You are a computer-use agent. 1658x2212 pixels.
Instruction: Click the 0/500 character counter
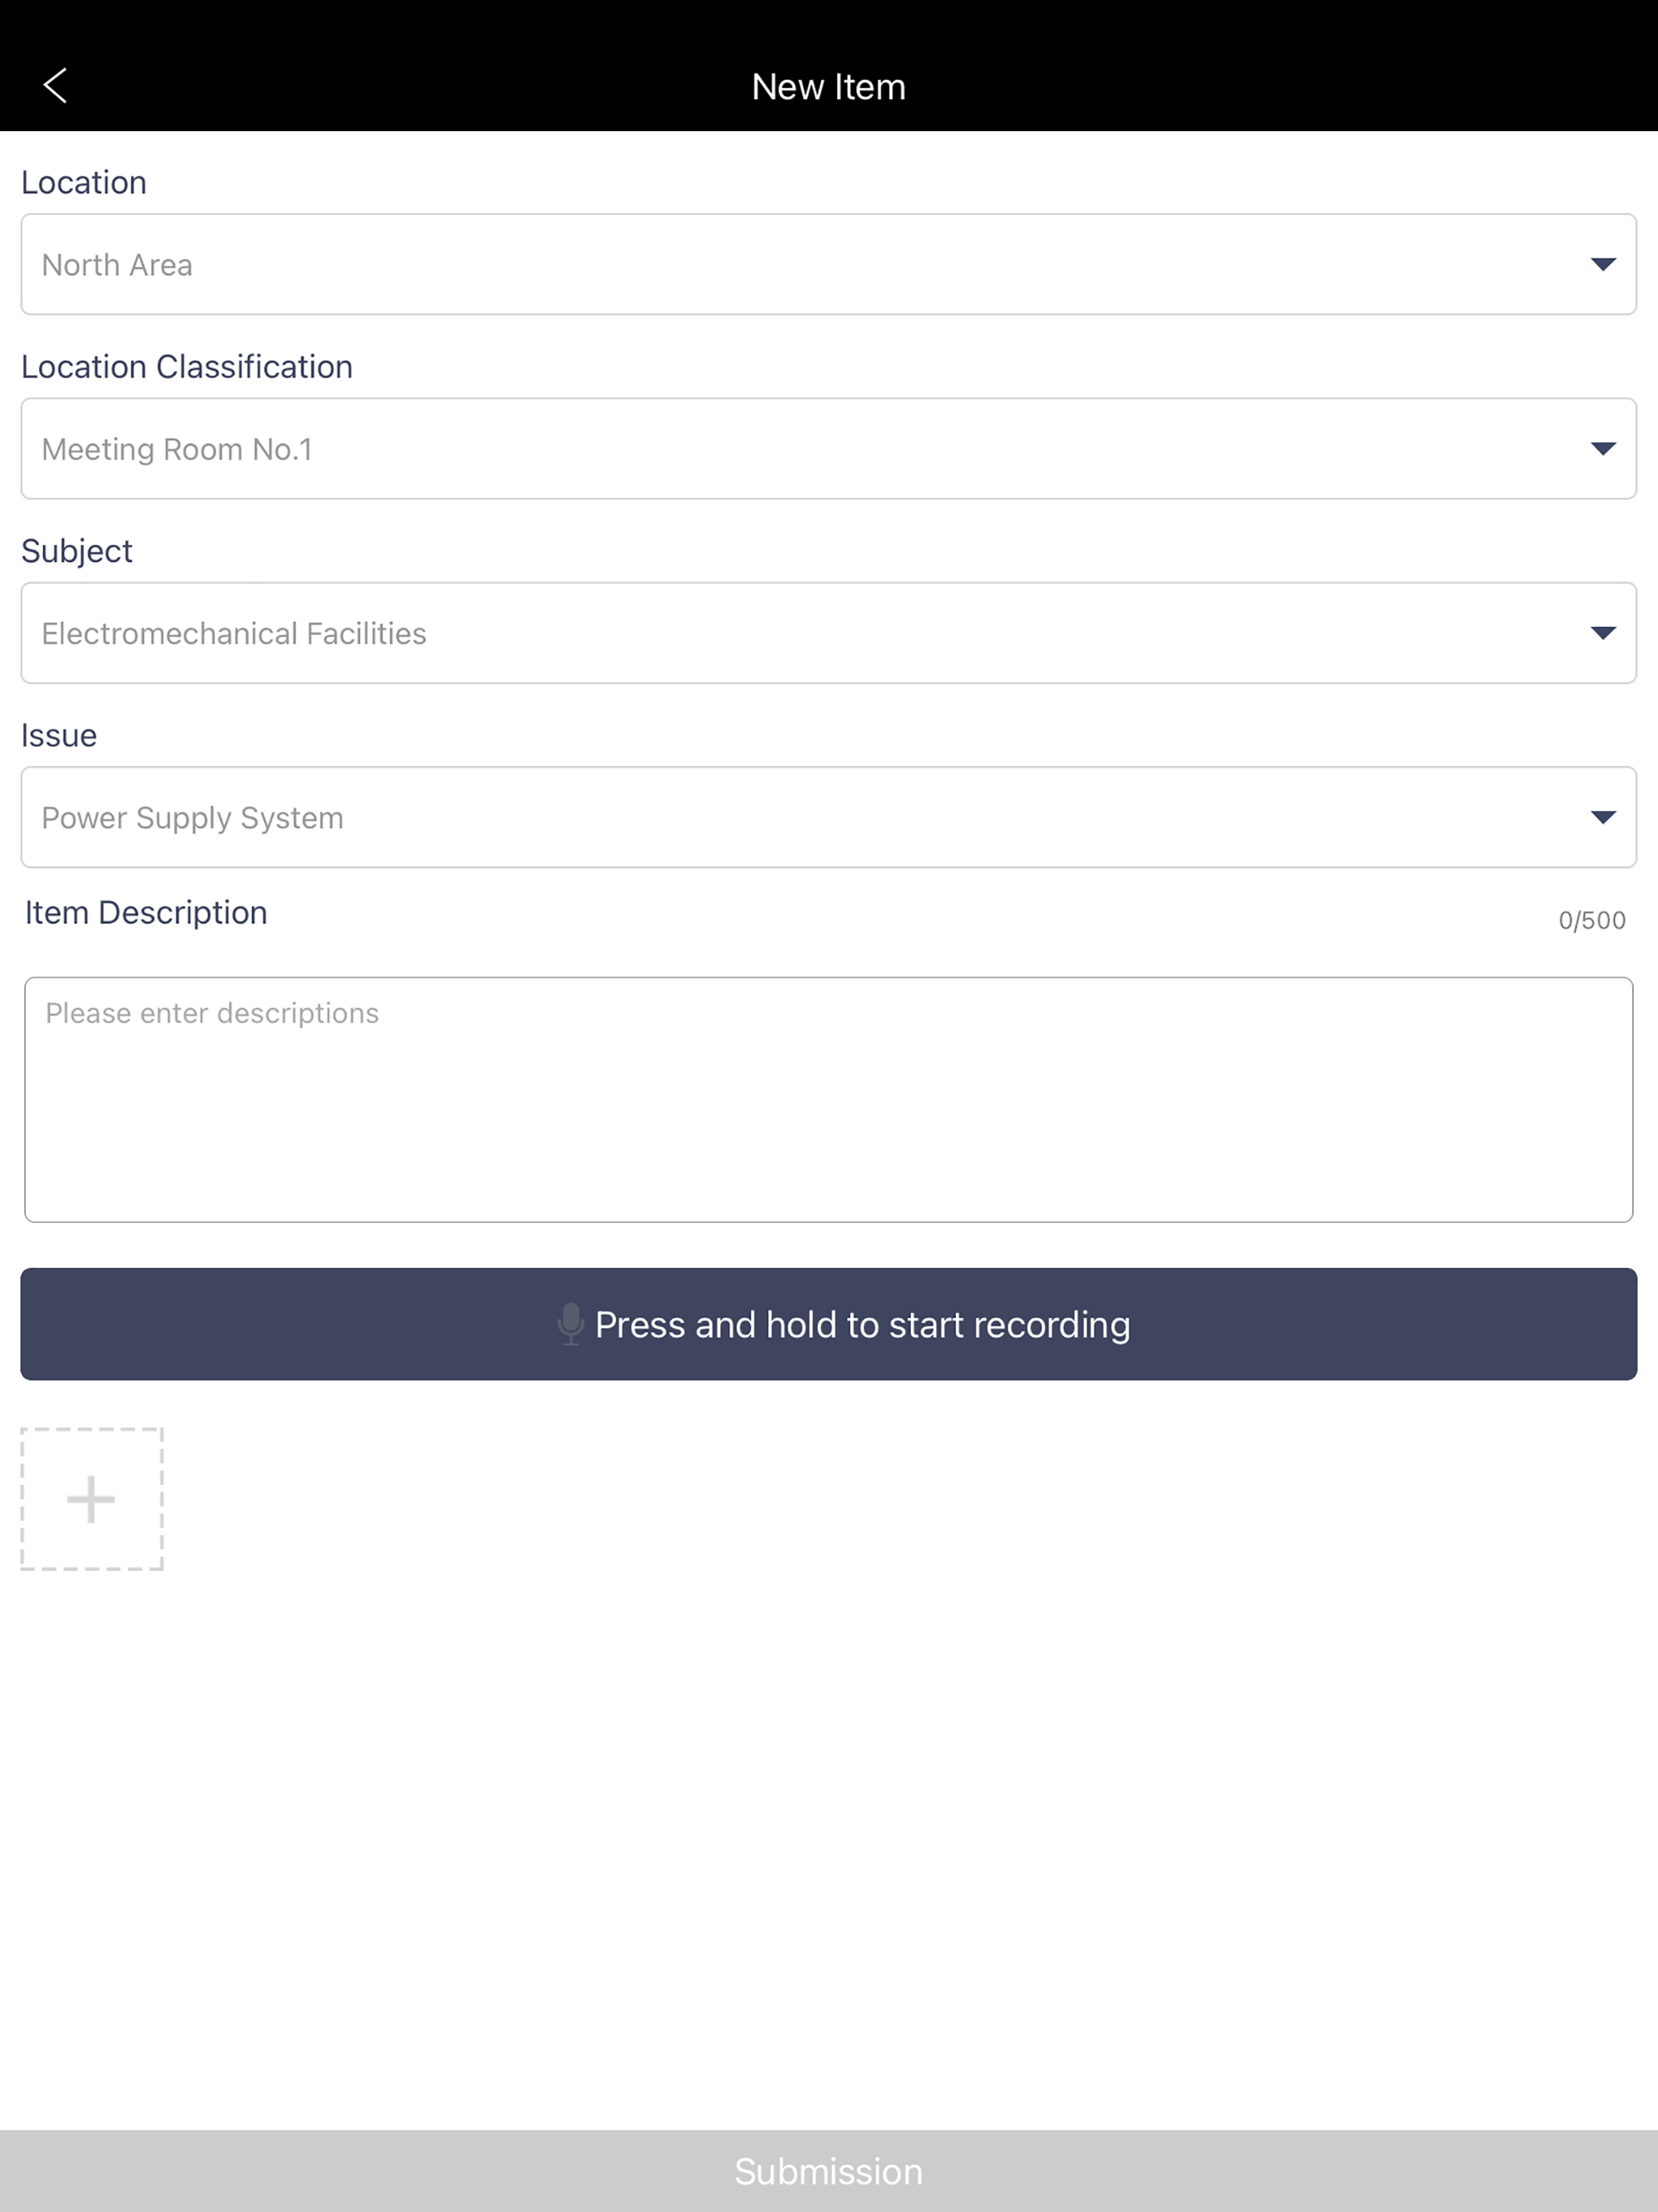point(1592,920)
